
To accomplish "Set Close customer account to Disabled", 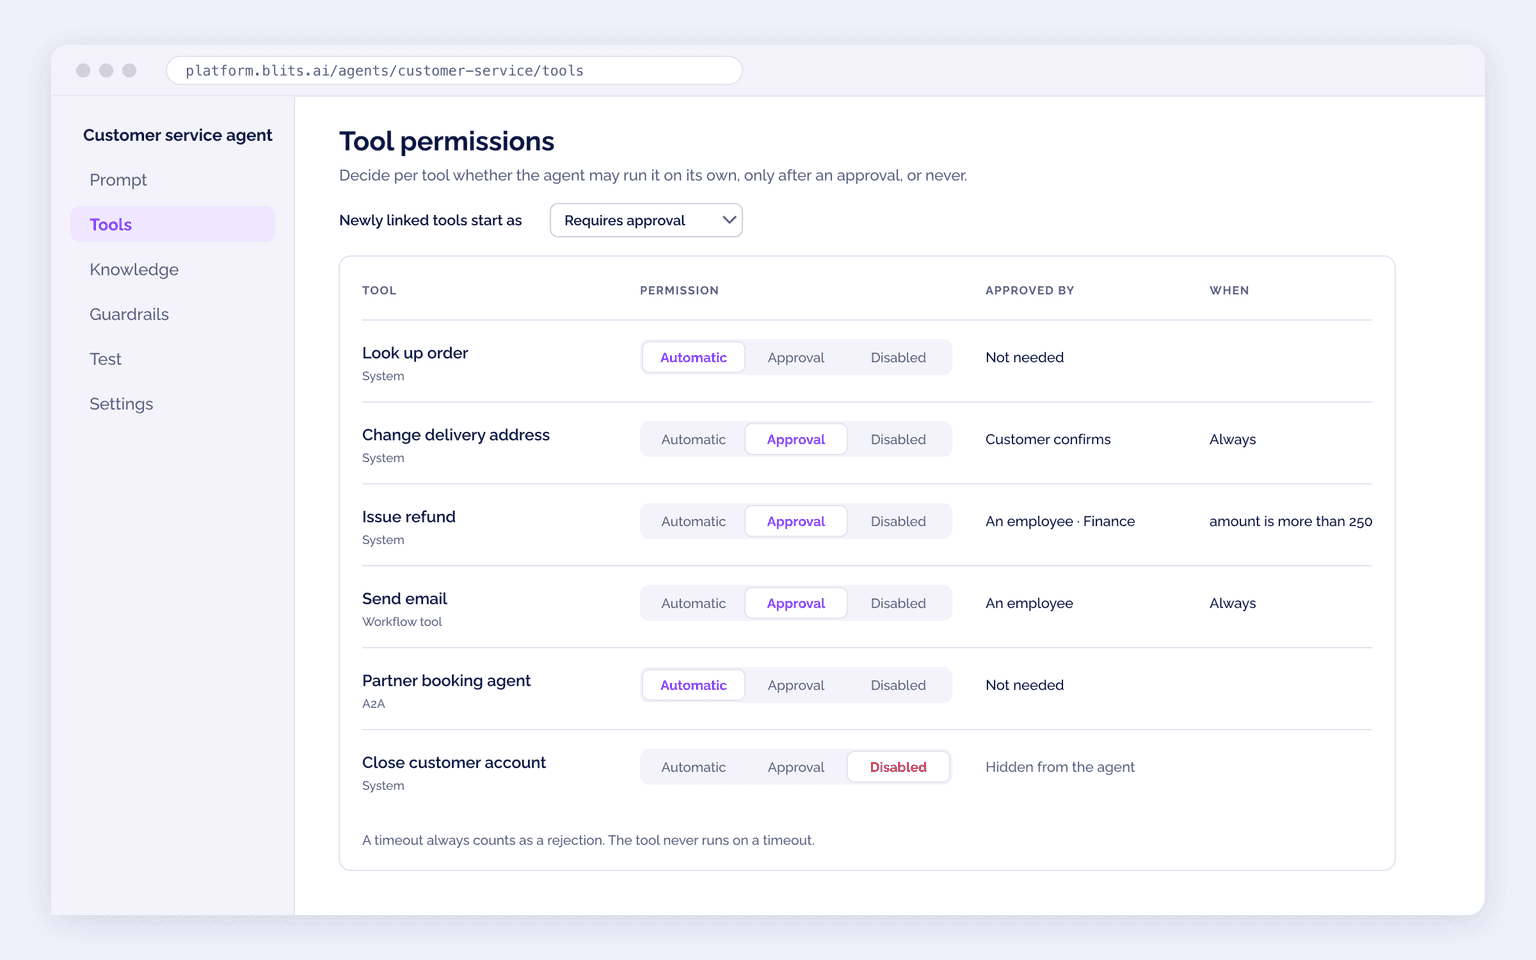I will [898, 767].
